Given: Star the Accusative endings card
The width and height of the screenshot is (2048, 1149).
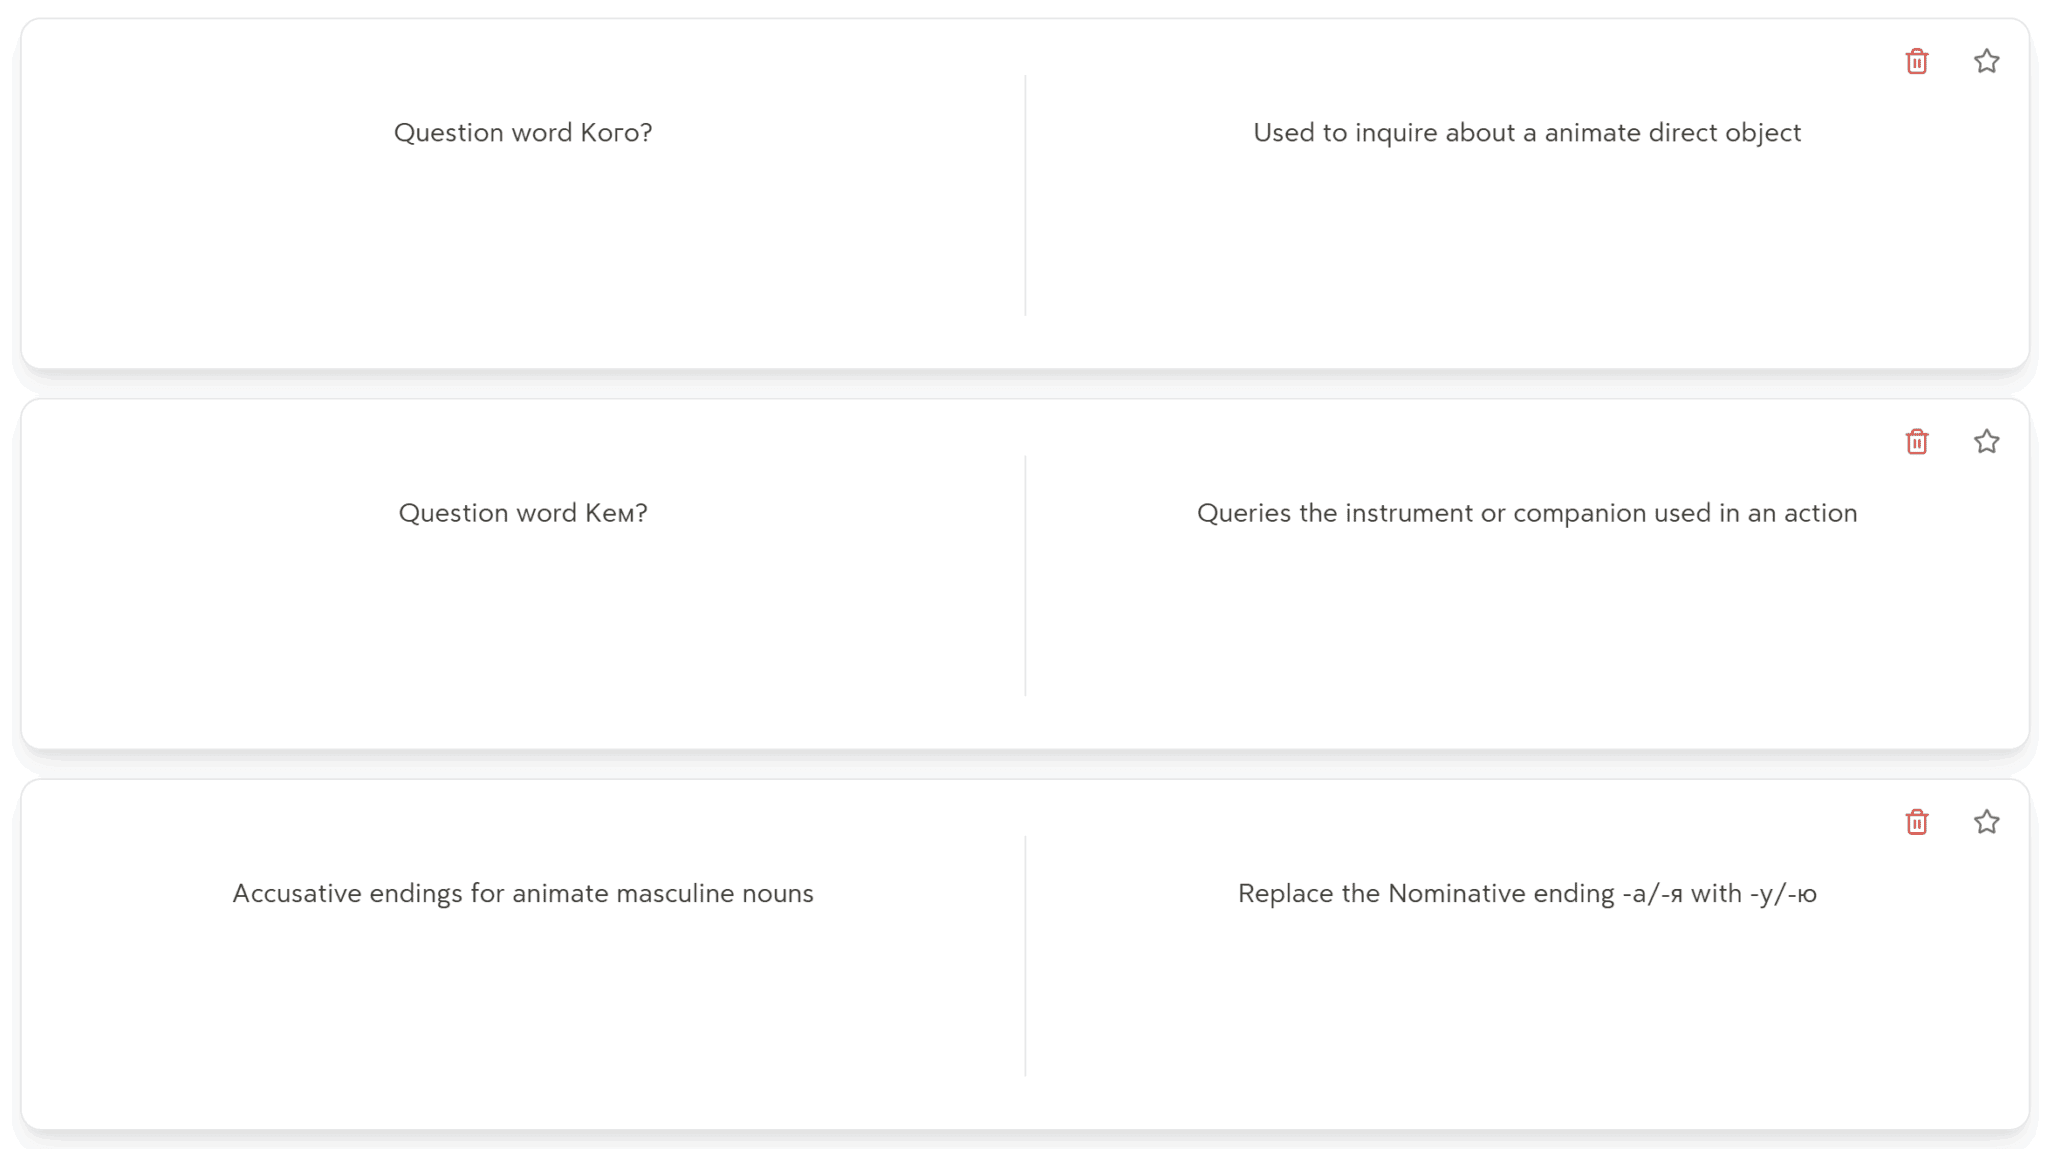Looking at the screenshot, I should pos(1986,822).
